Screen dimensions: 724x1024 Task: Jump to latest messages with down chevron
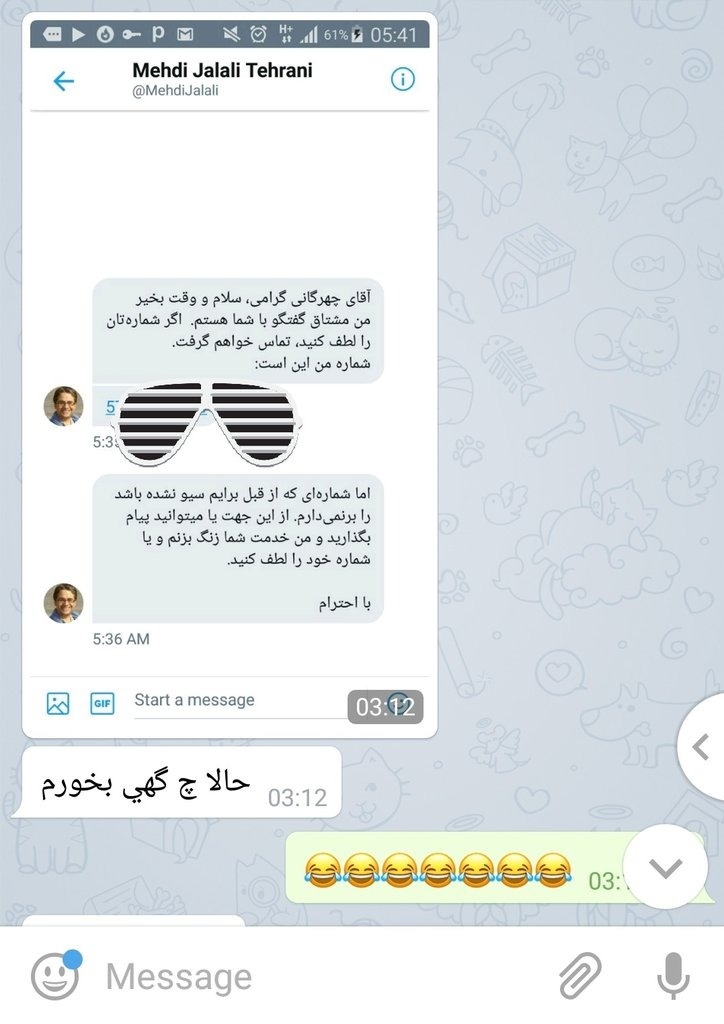pos(666,867)
